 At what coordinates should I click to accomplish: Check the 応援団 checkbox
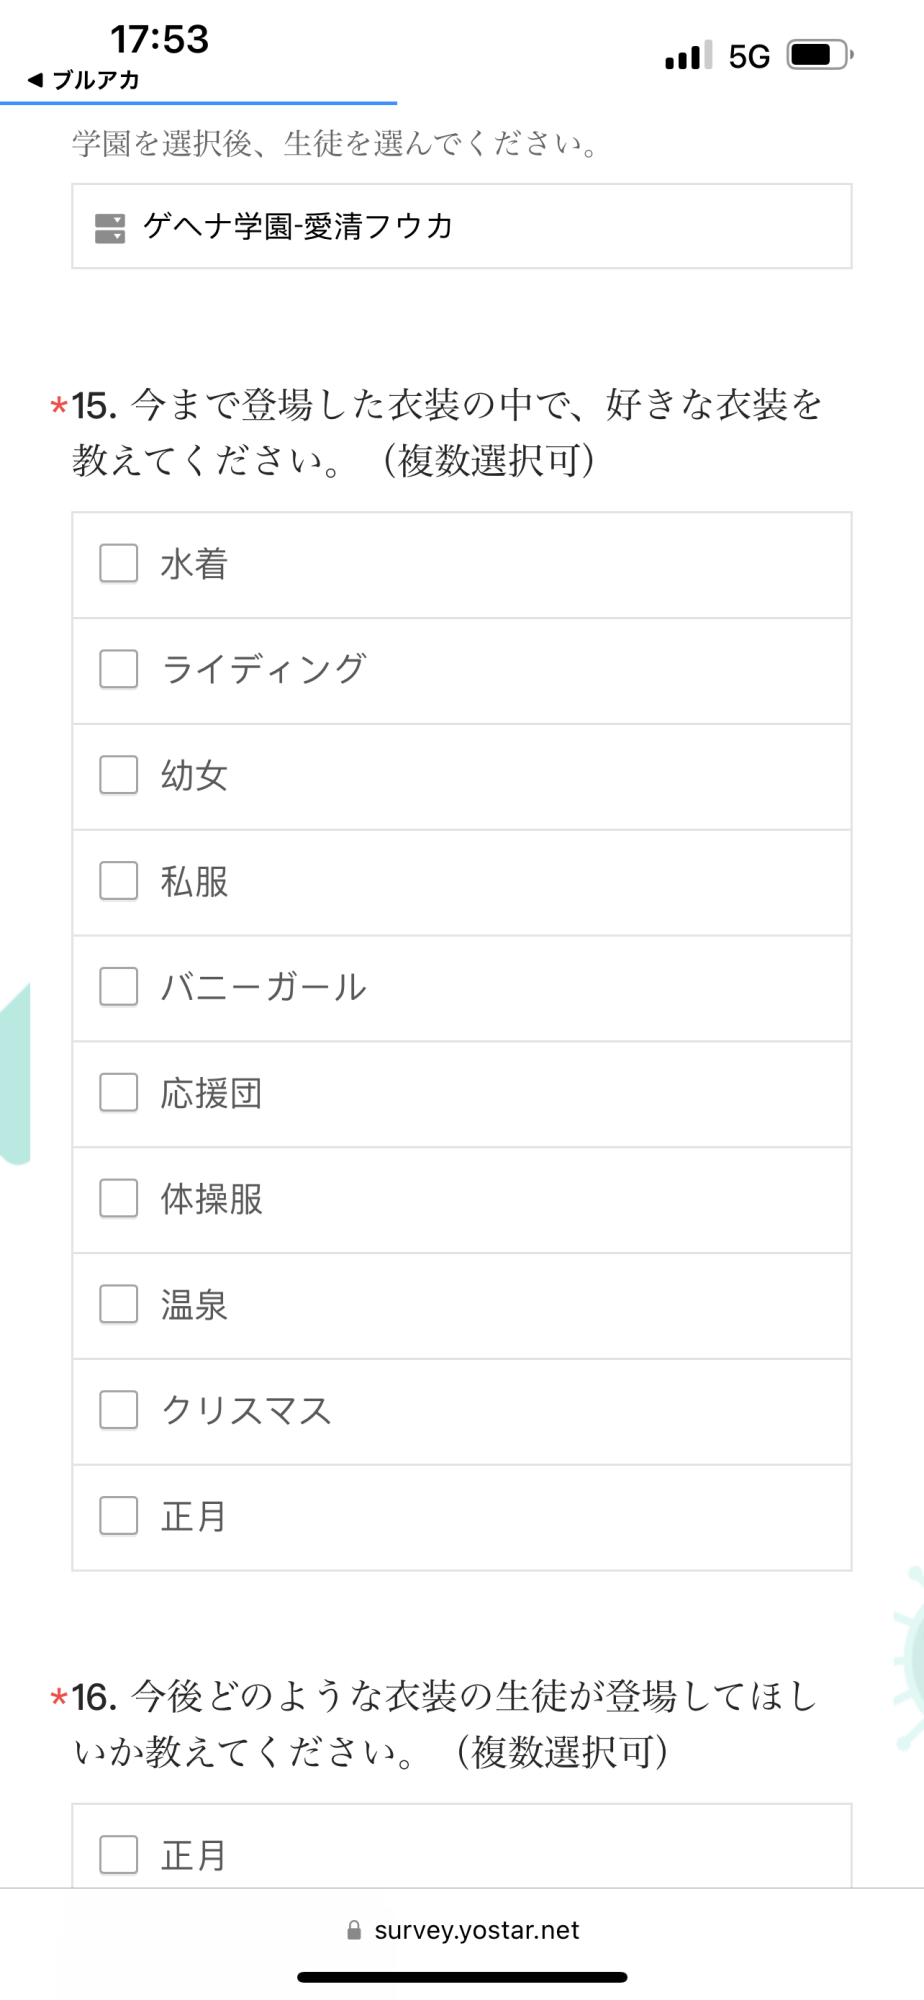click(x=119, y=1093)
